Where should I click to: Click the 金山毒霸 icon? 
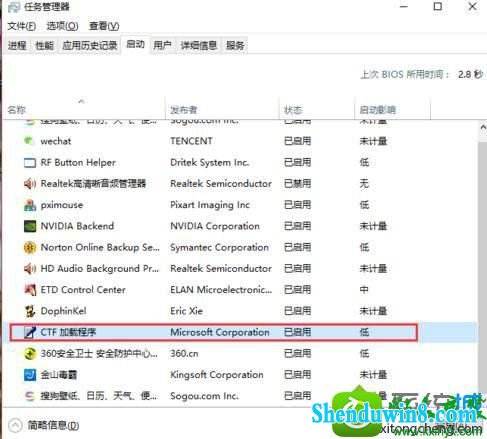point(30,375)
